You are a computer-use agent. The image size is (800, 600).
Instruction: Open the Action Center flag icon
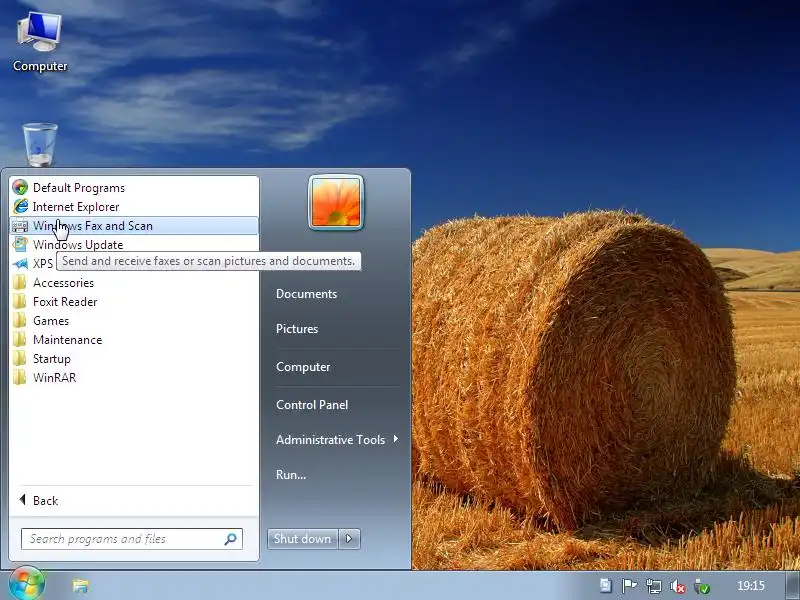click(629, 586)
